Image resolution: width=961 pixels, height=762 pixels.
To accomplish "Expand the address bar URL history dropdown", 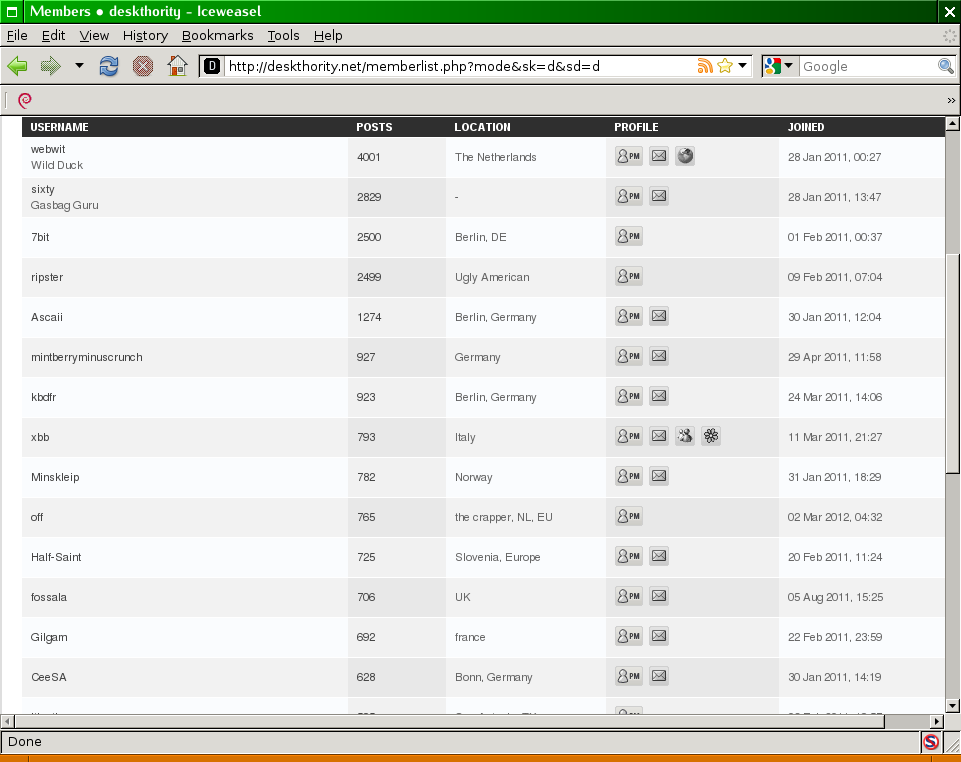I will [x=743, y=66].
